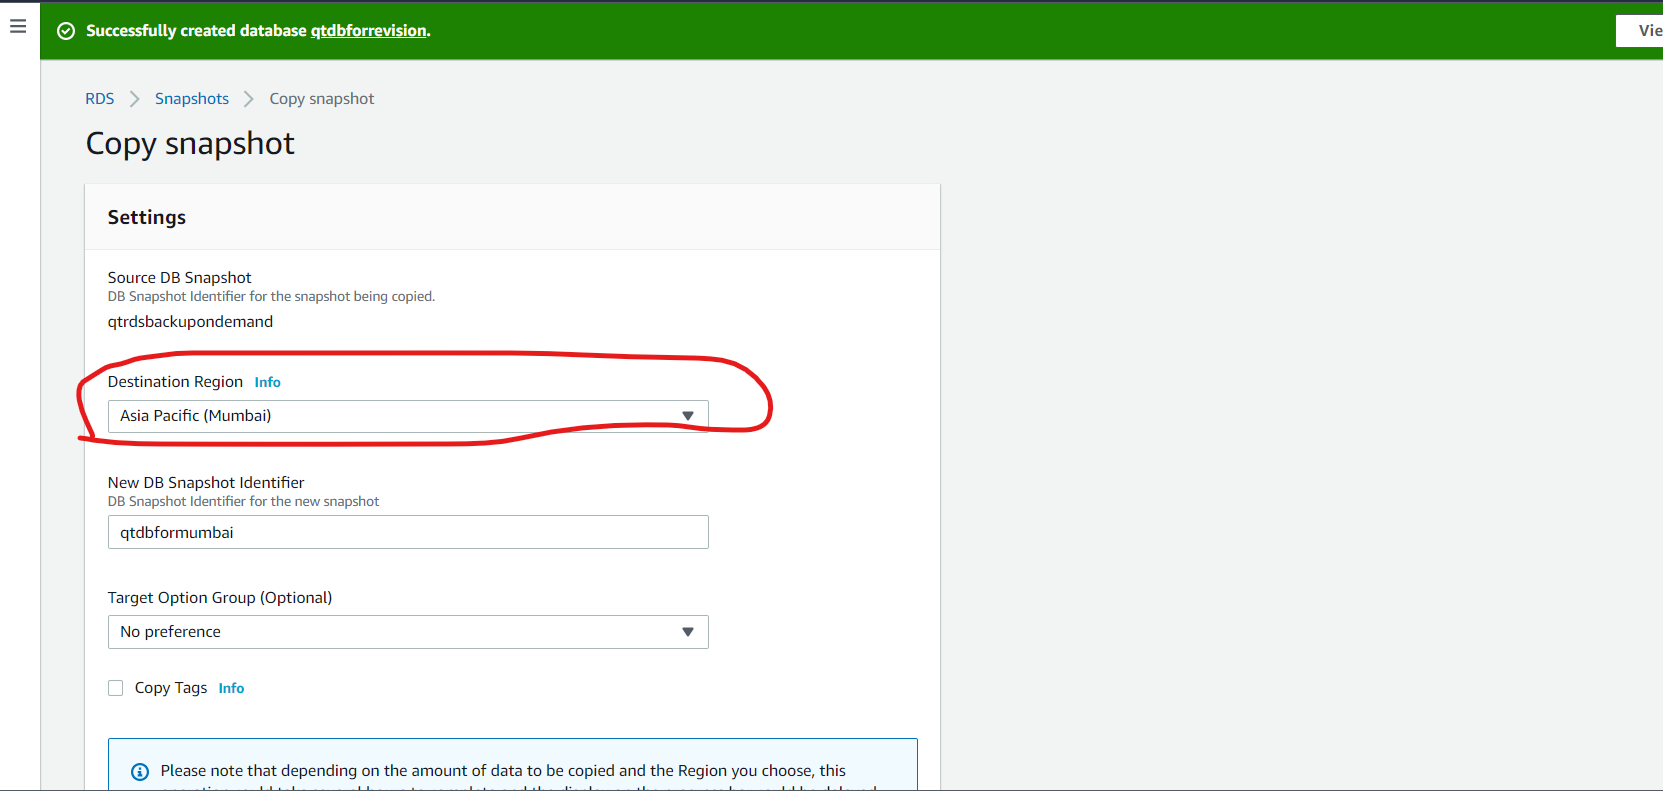The width and height of the screenshot is (1663, 791).
Task: Click the Copy snapshot breadcrumb text
Action: click(x=322, y=99)
